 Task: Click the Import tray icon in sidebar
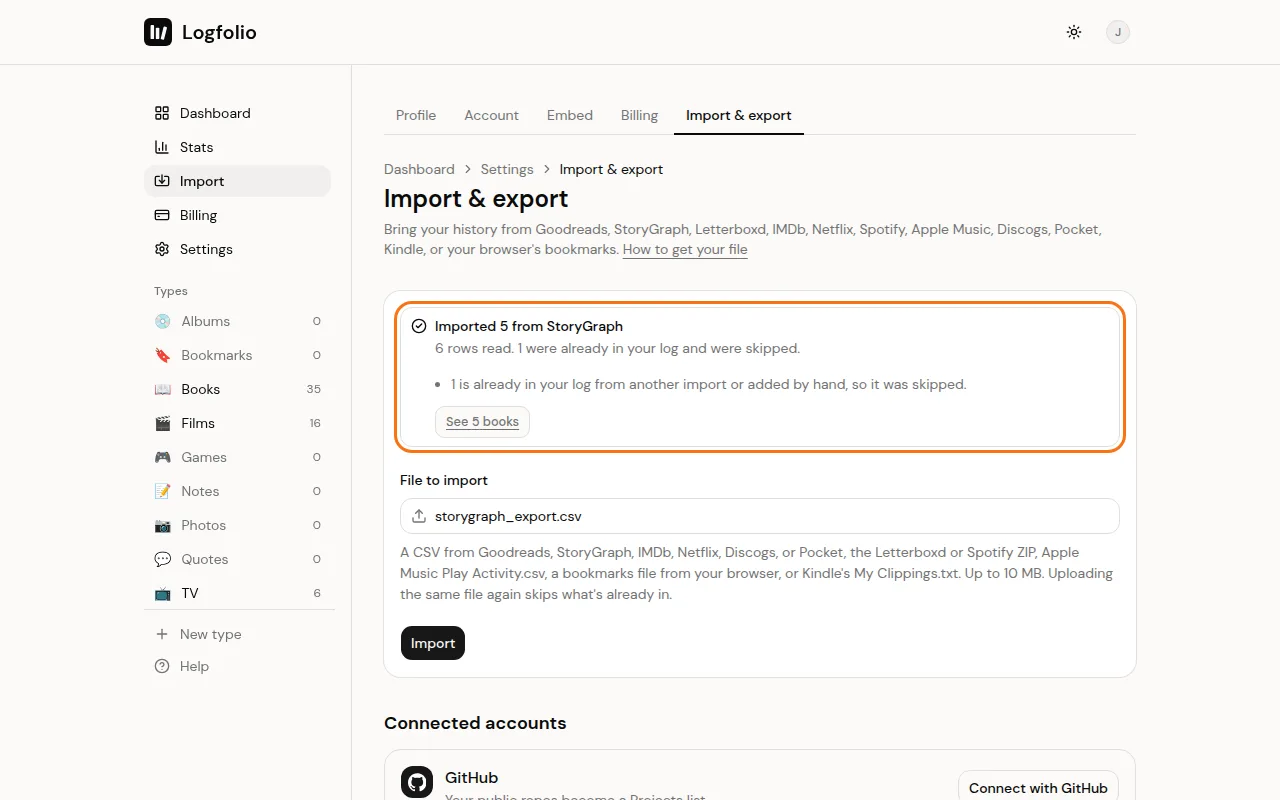(162, 181)
